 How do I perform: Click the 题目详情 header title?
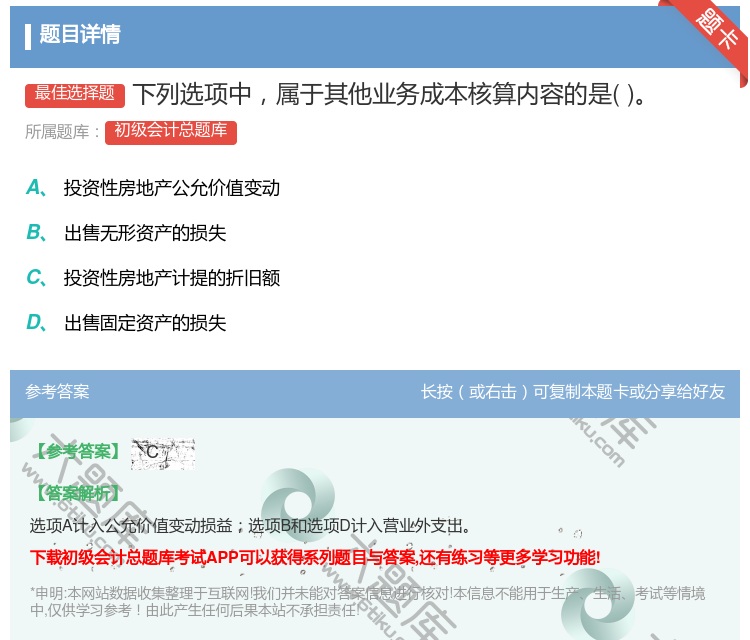80,35
